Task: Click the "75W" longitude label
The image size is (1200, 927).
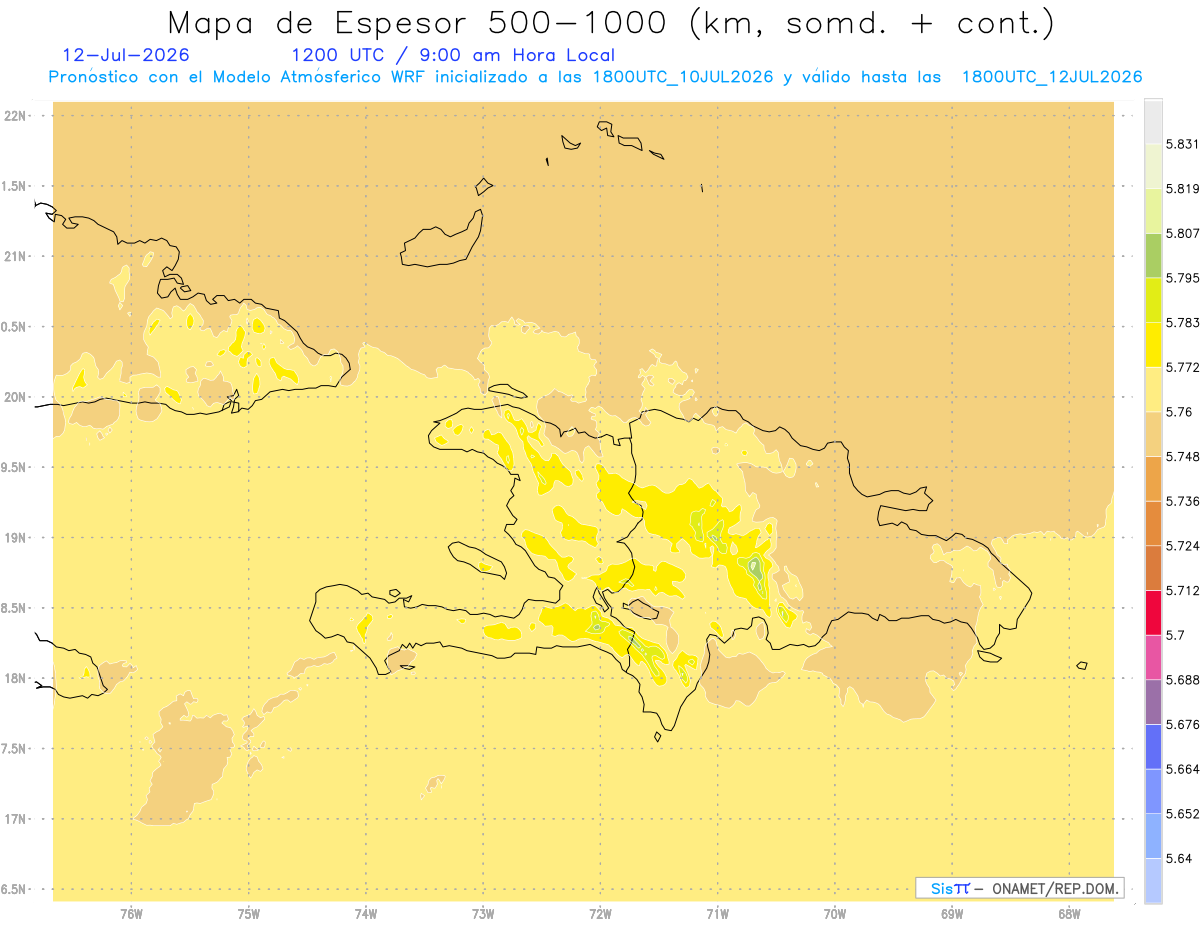Action: point(249,914)
